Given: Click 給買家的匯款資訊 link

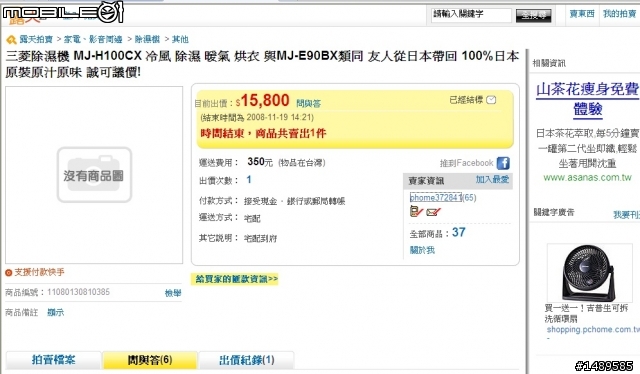Looking at the screenshot, I should 237,279.
